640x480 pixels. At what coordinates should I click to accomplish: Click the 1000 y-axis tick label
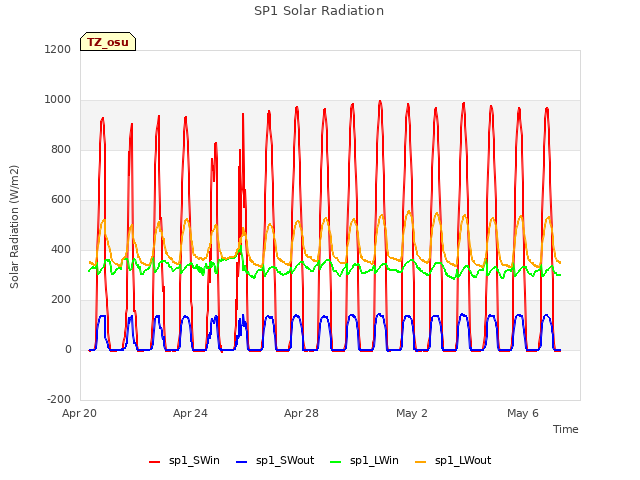point(58,100)
